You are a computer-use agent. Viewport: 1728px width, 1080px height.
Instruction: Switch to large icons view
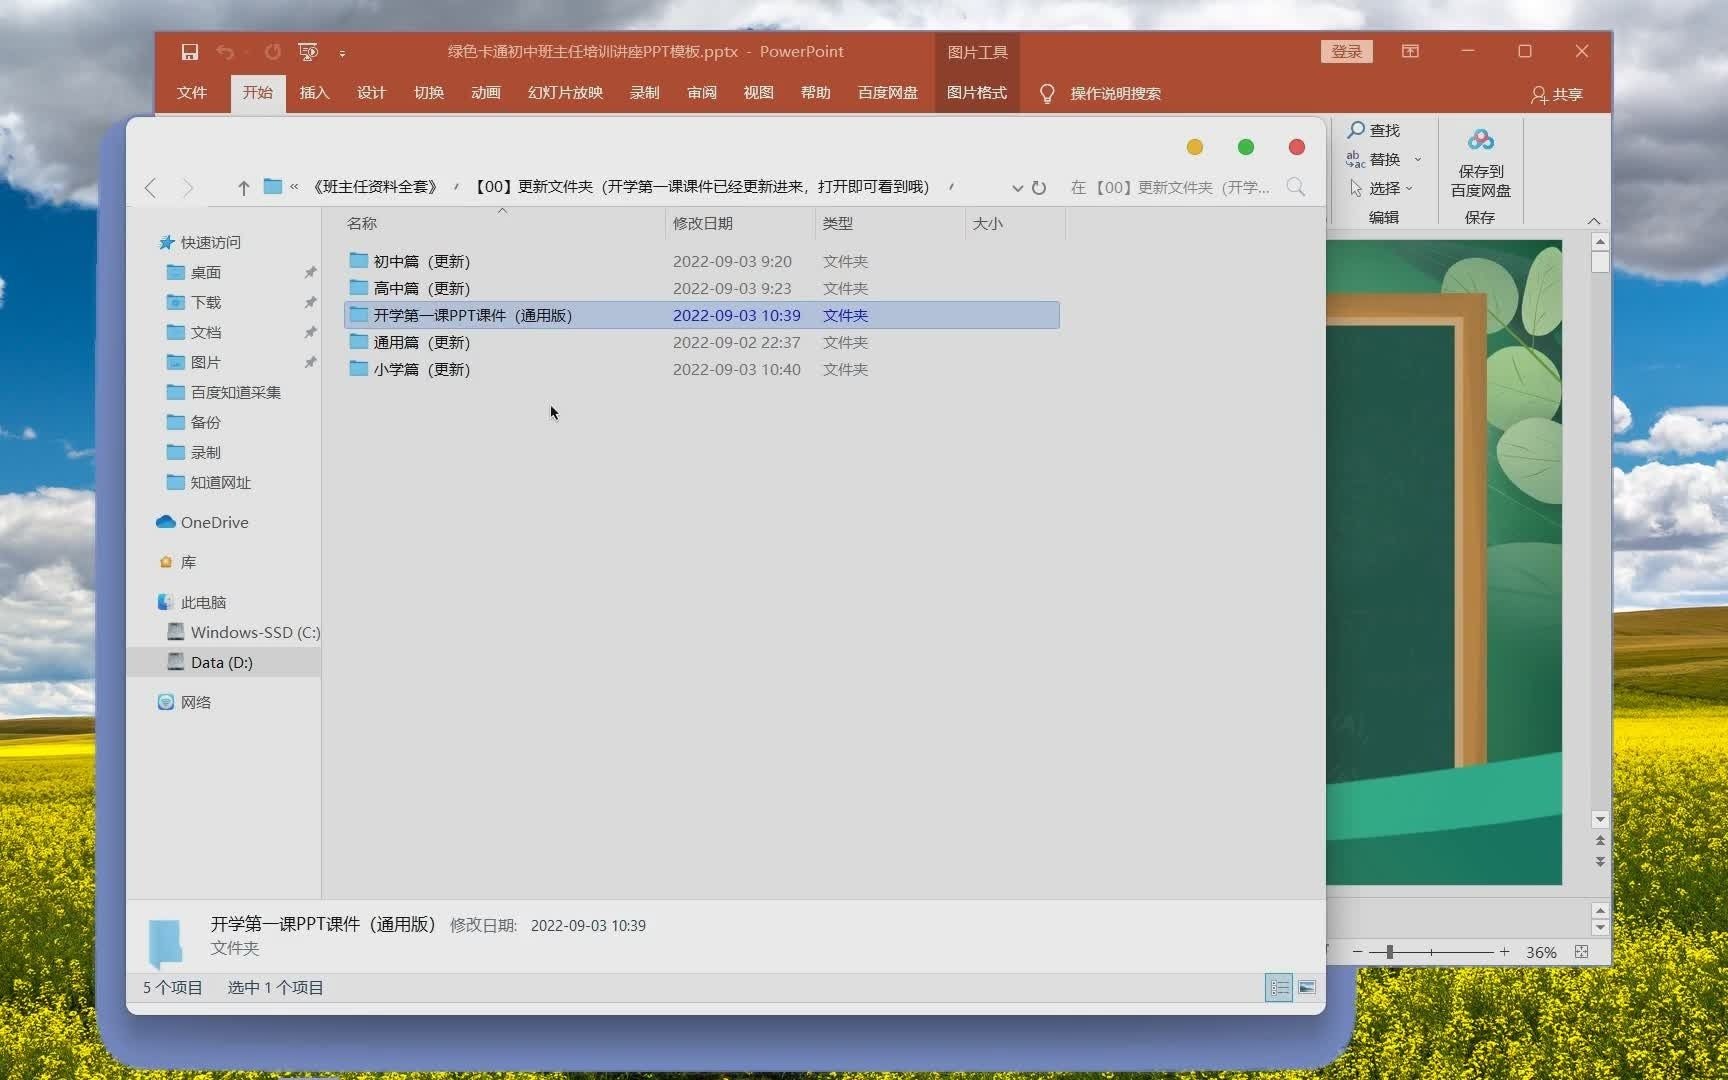1307,988
